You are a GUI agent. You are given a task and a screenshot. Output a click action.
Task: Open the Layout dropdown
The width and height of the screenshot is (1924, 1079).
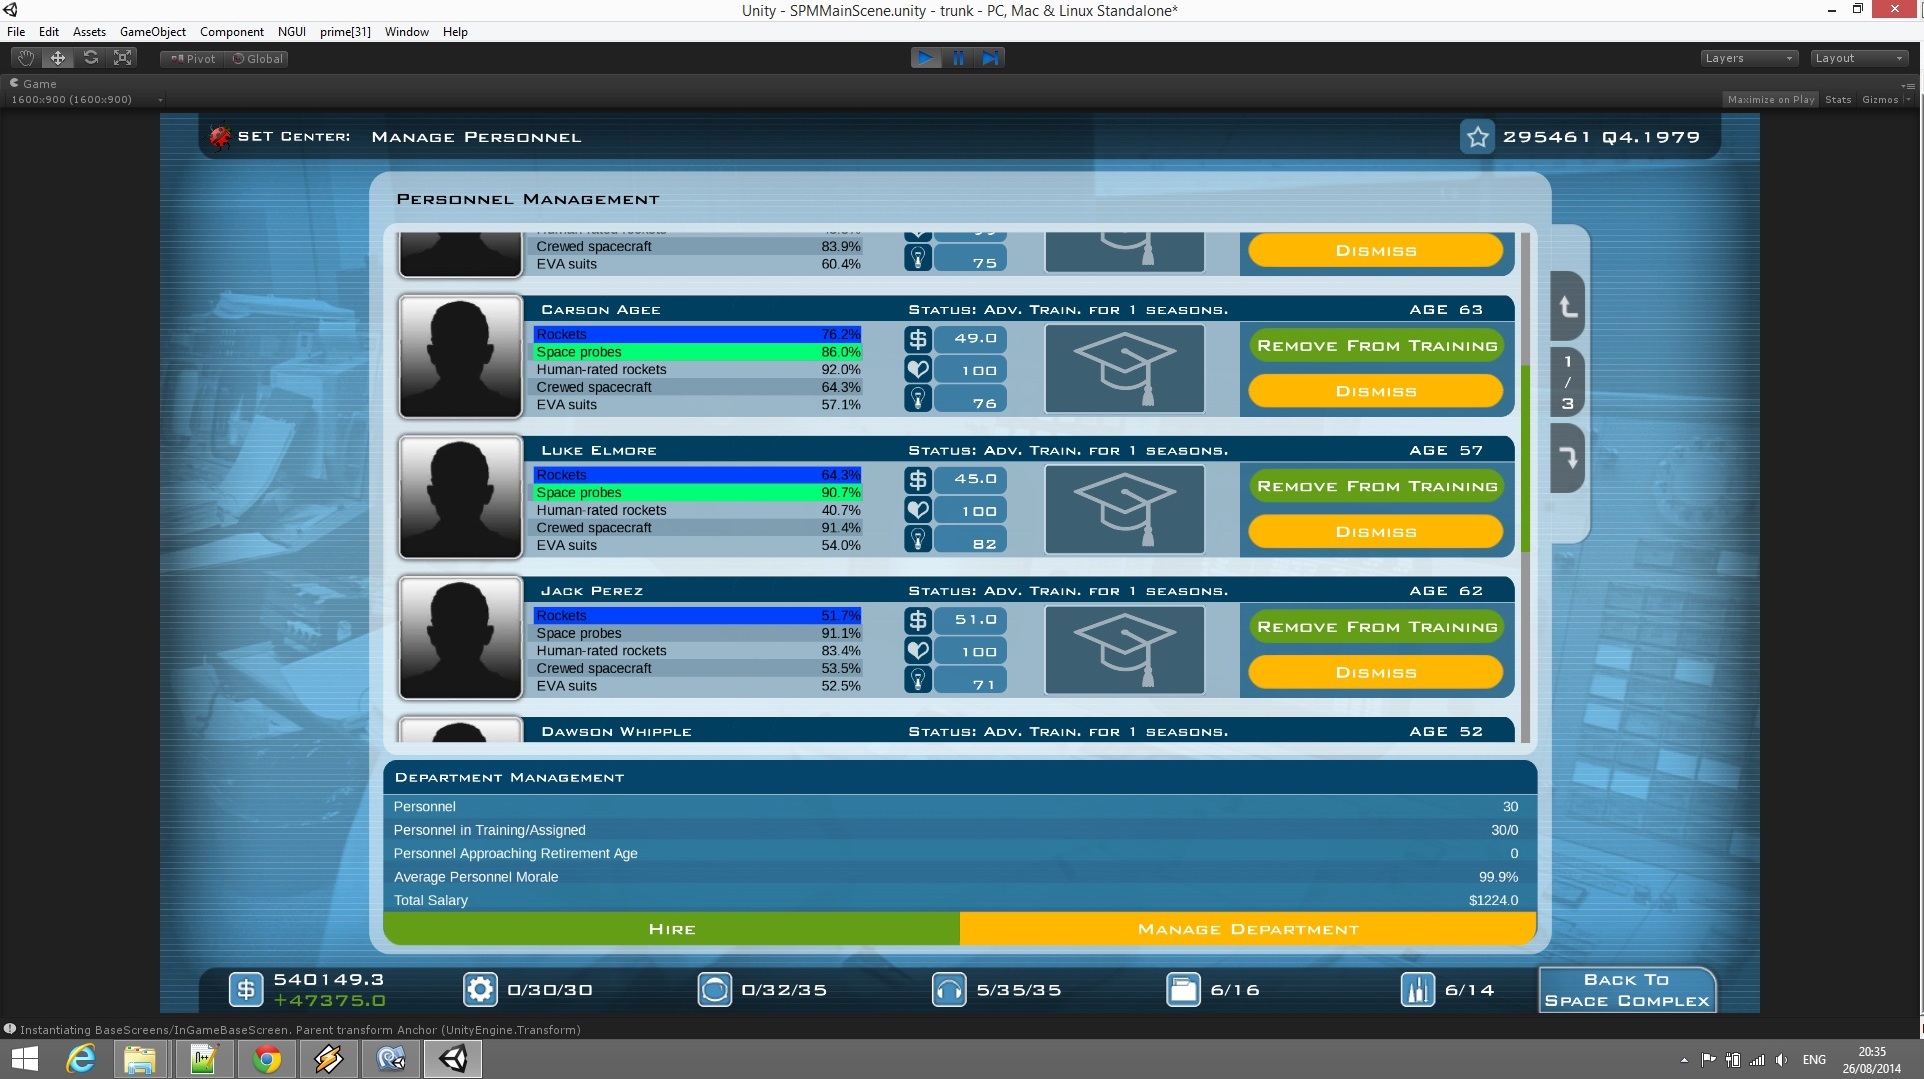tap(1859, 58)
